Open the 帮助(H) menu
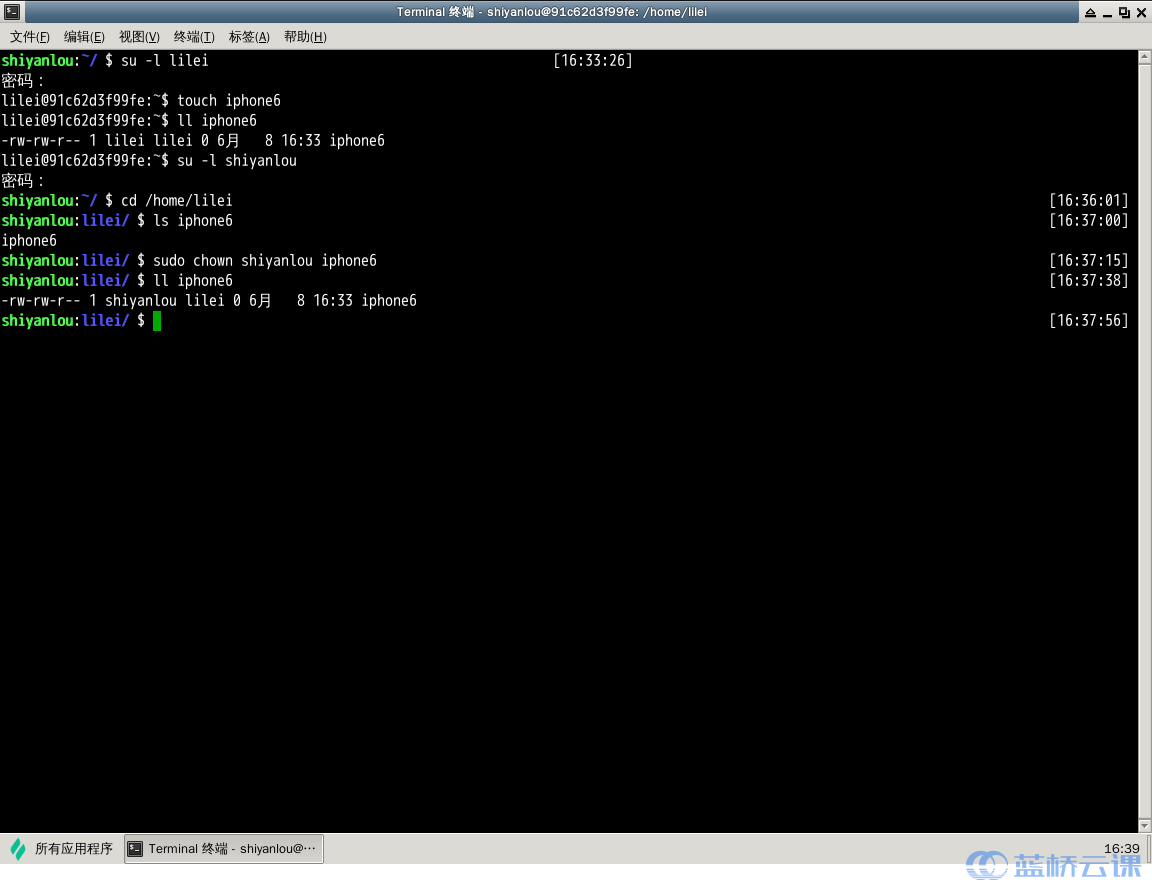Viewport: 1152px width, 896px height. click(x=305, y=37)
